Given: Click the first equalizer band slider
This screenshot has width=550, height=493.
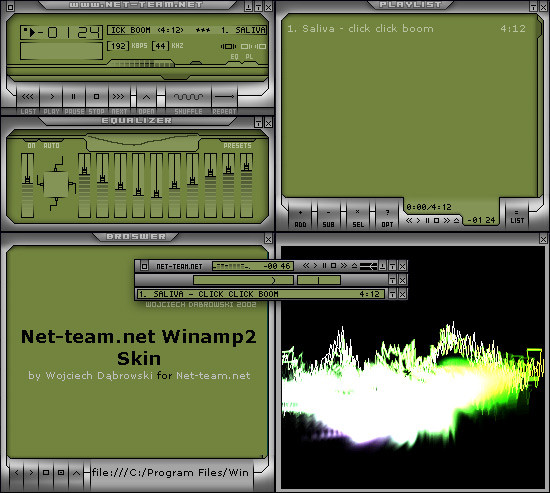Looking at the screenshot, I should [84, 185].
